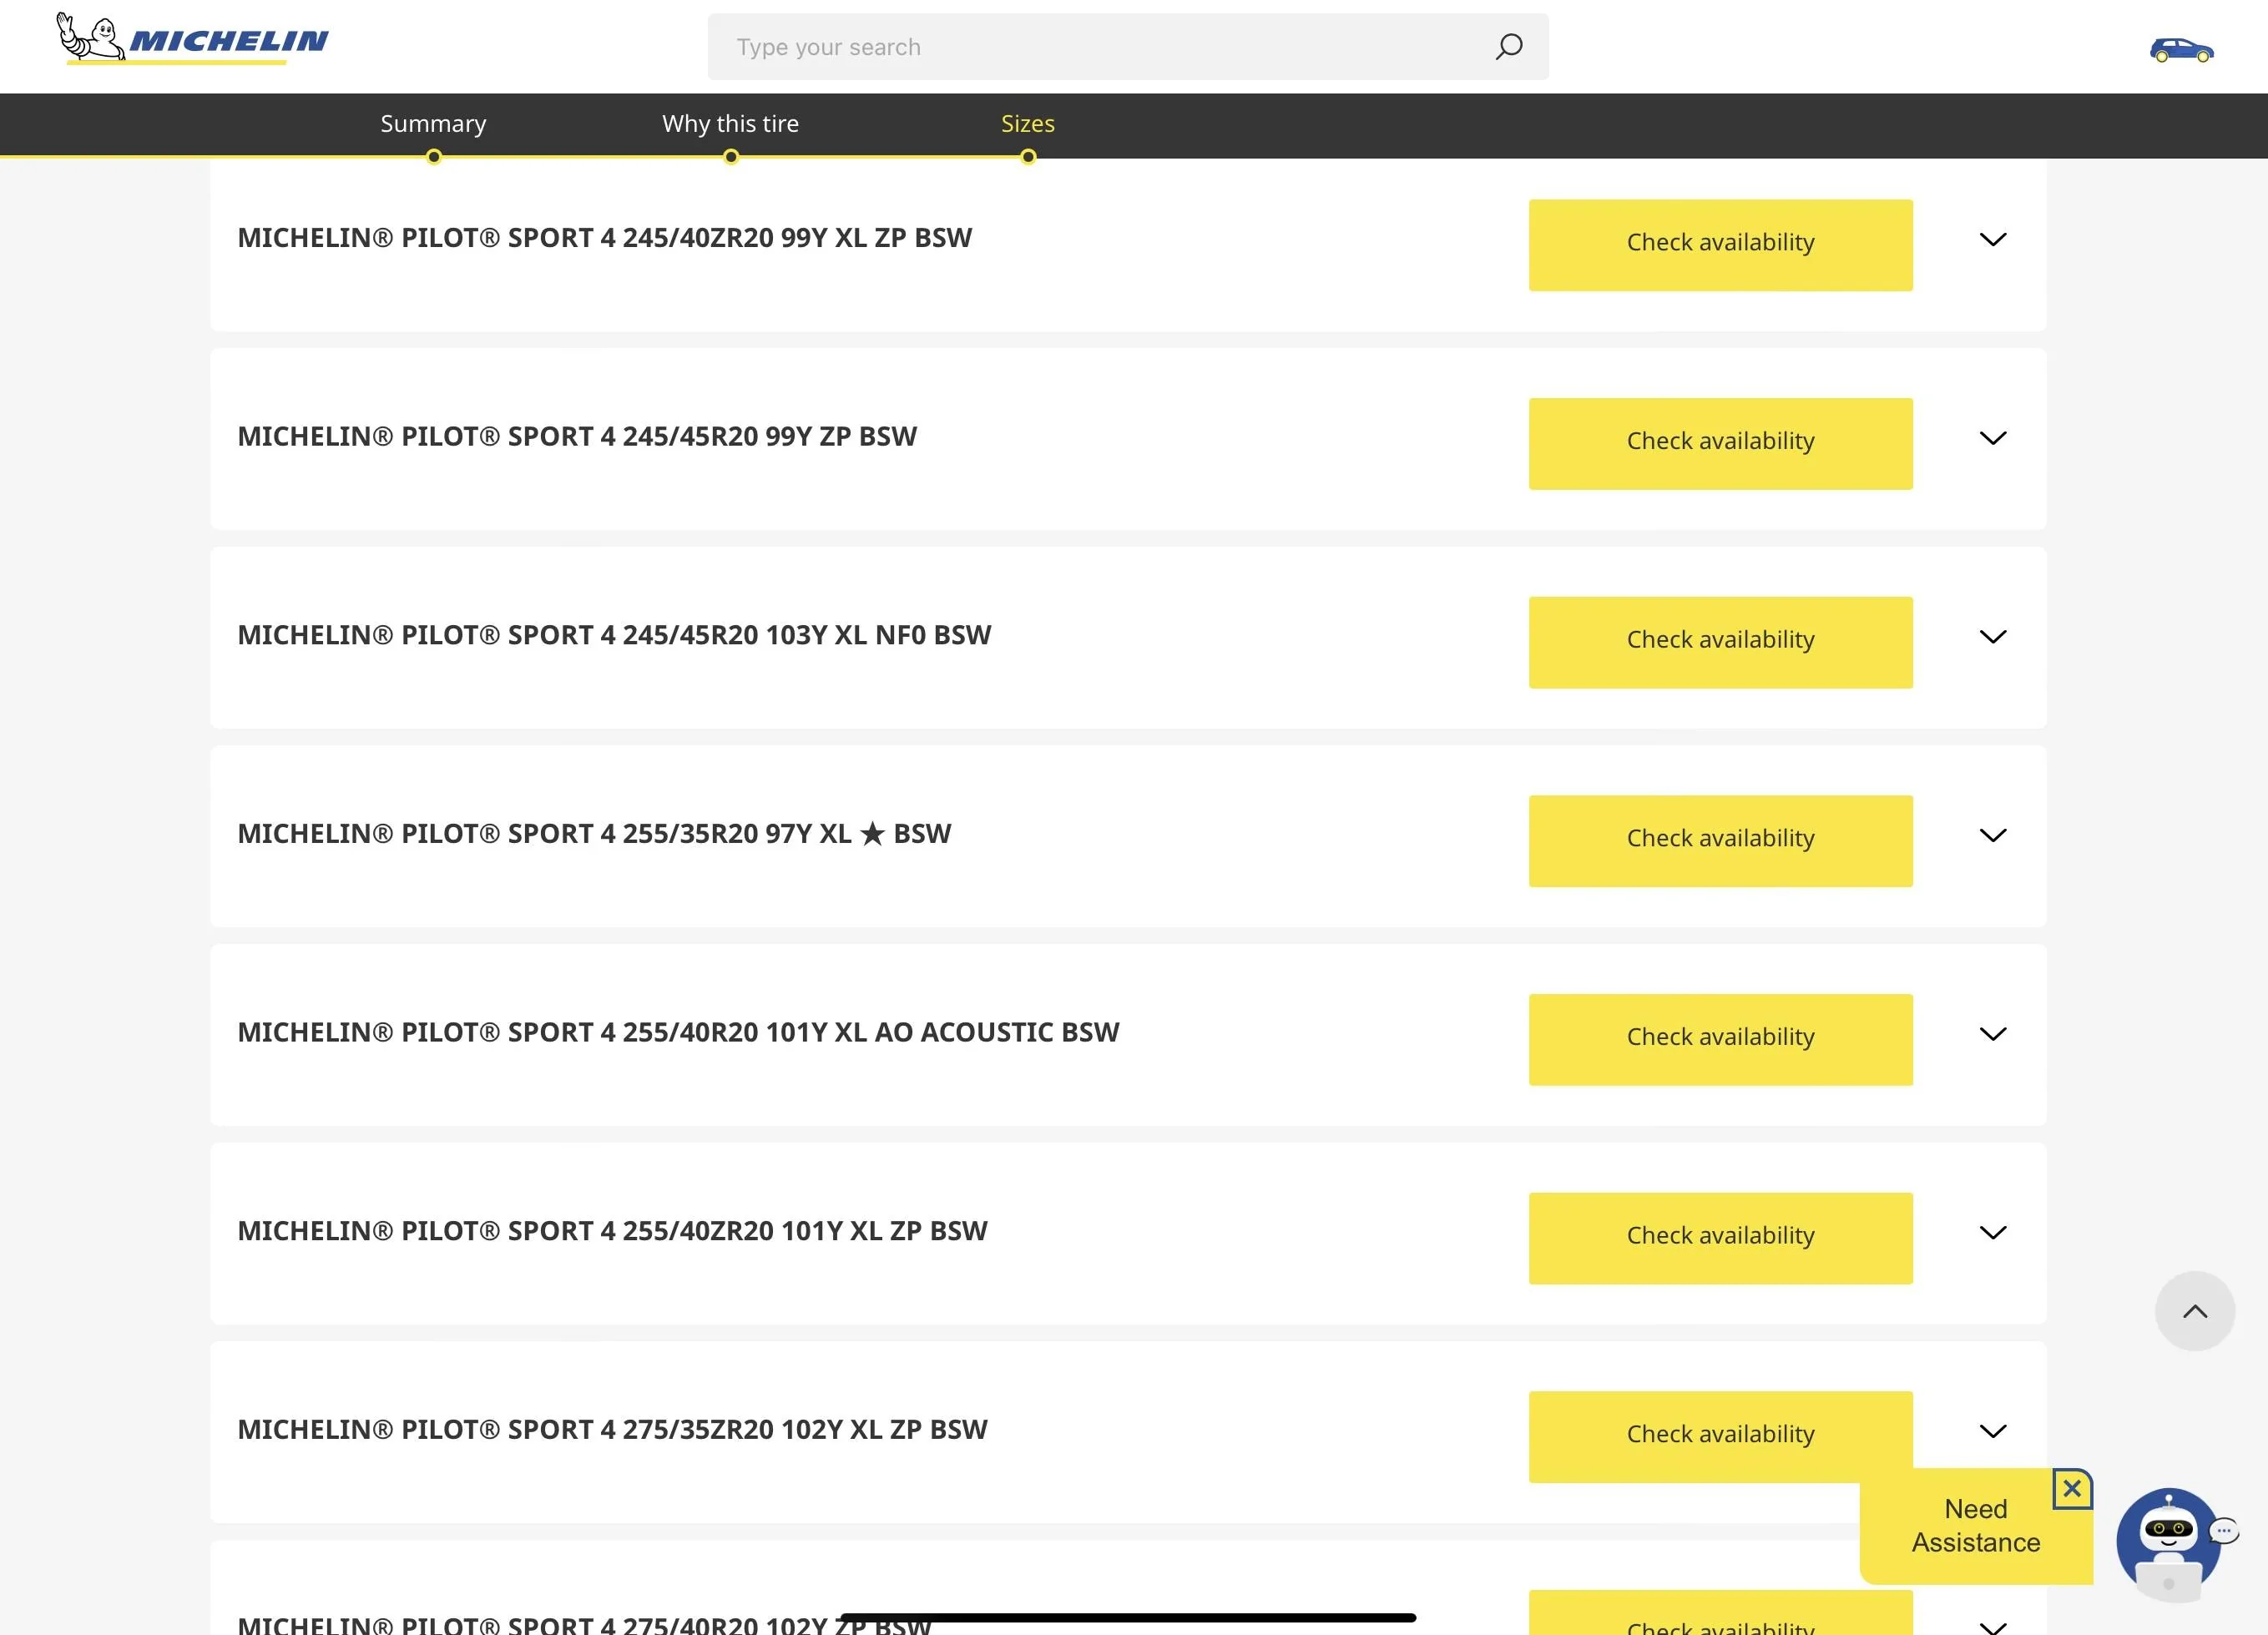2268x1635 pixels.
Task: Expand the 255/40R20 101Y AO Acoustic row
Action: point(1993,1034)
